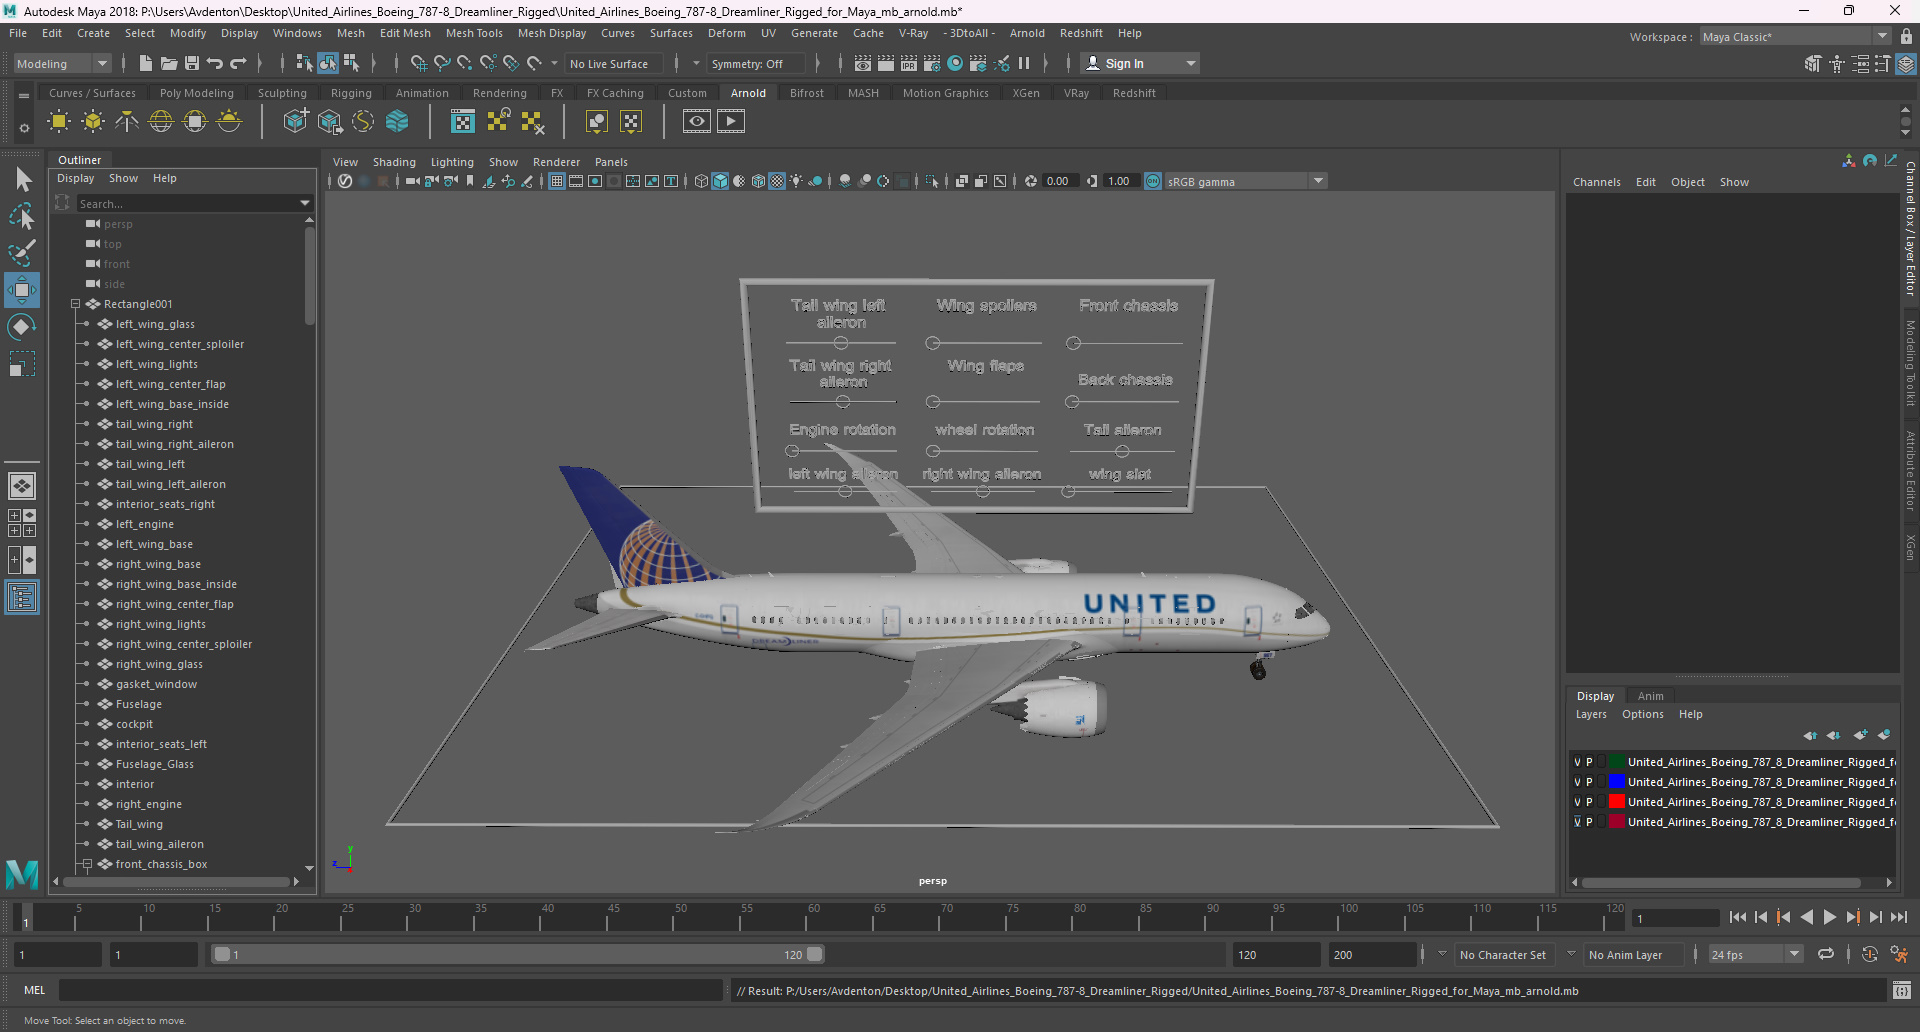Click the playback range slider bar

click(x=518, y=955)
